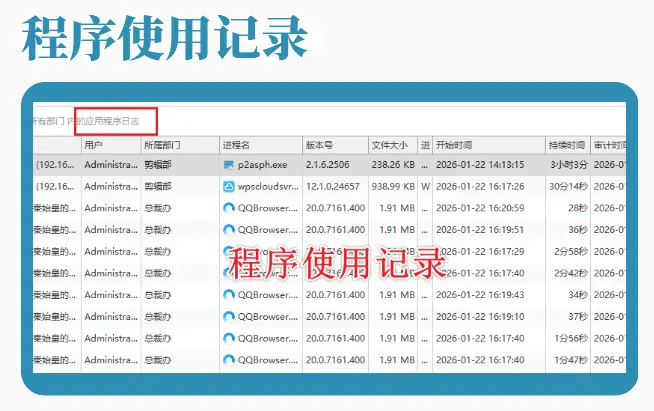Select the p2asph.exe process name

(262, 165)
